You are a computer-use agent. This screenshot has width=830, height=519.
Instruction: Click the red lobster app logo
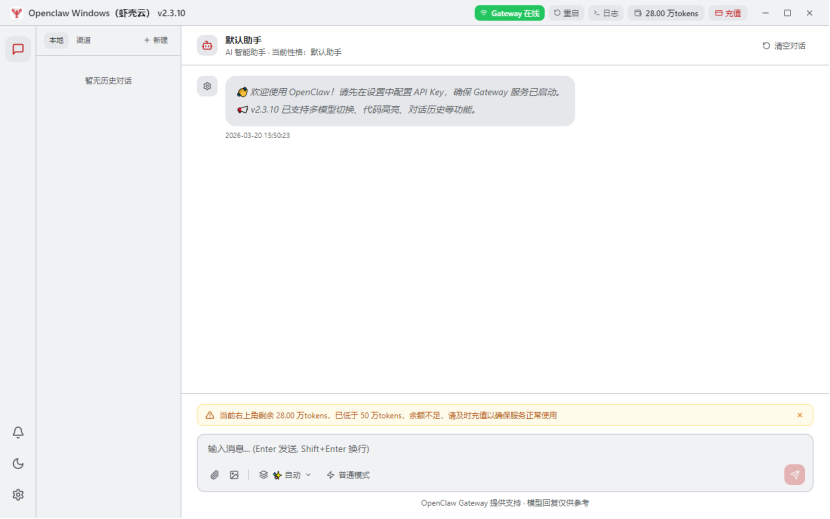tap(16, 13)
